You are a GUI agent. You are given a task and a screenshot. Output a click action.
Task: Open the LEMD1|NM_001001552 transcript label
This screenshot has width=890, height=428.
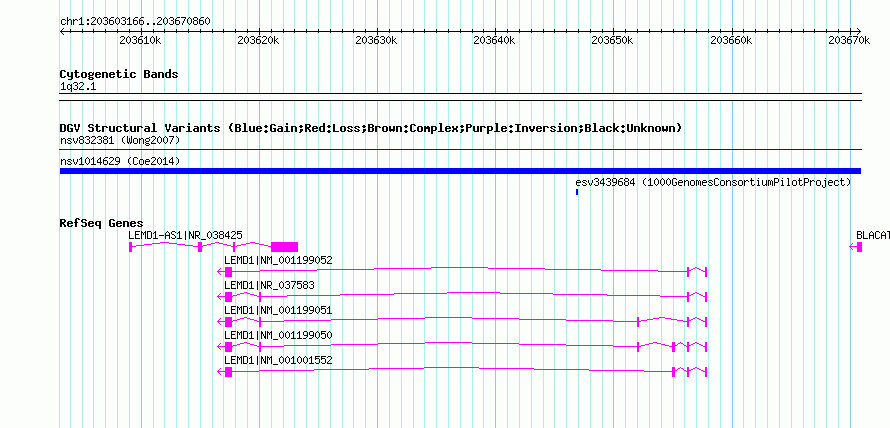pos(278,360)
